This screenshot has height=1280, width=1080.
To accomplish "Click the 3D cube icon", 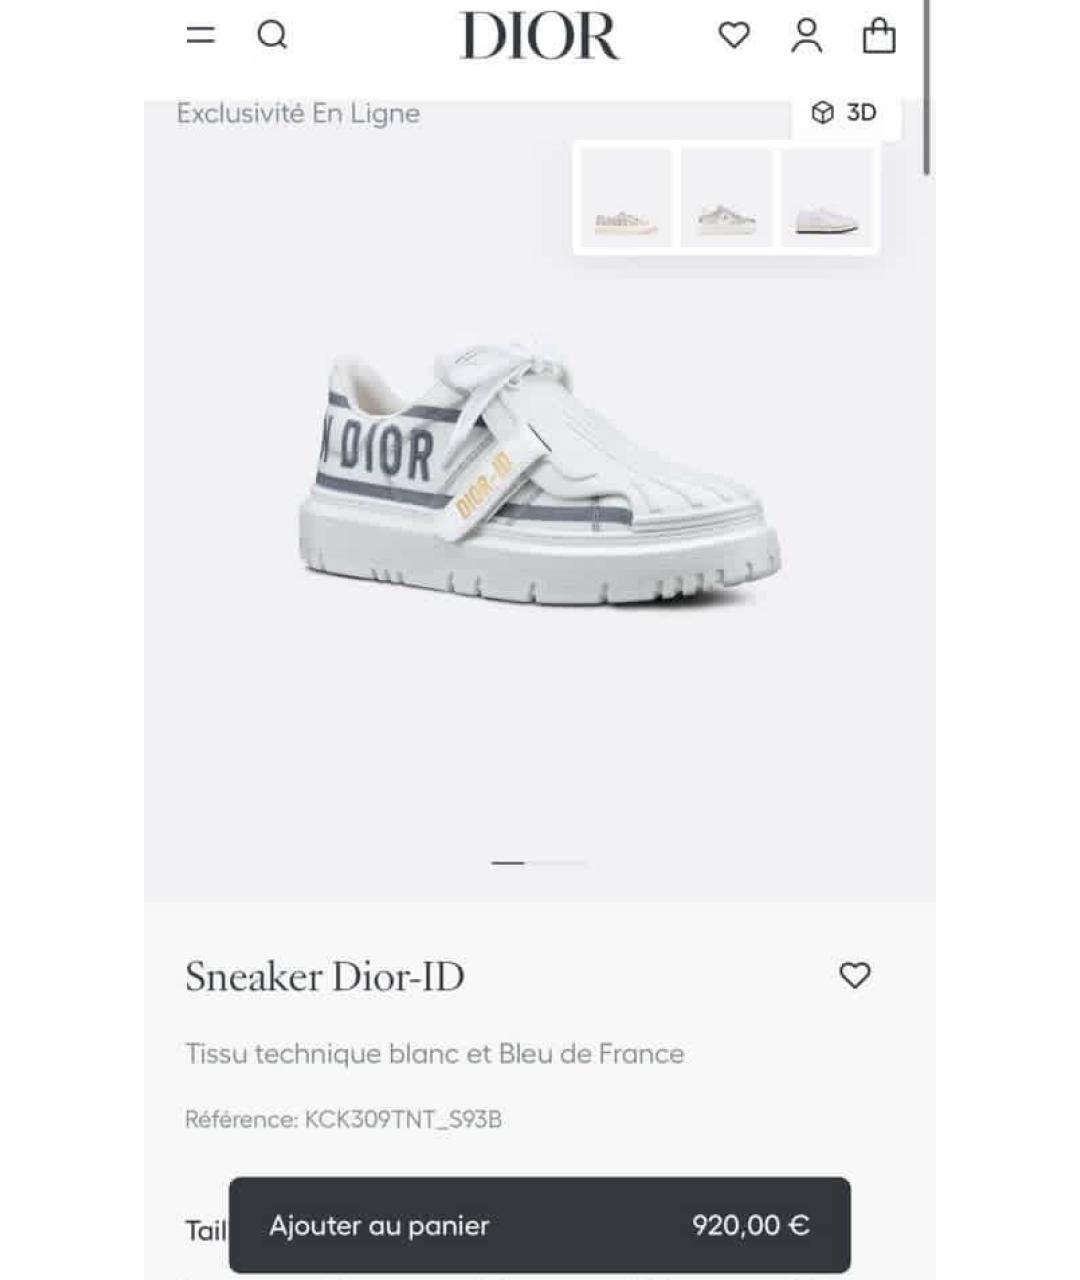I will (822, 113).
